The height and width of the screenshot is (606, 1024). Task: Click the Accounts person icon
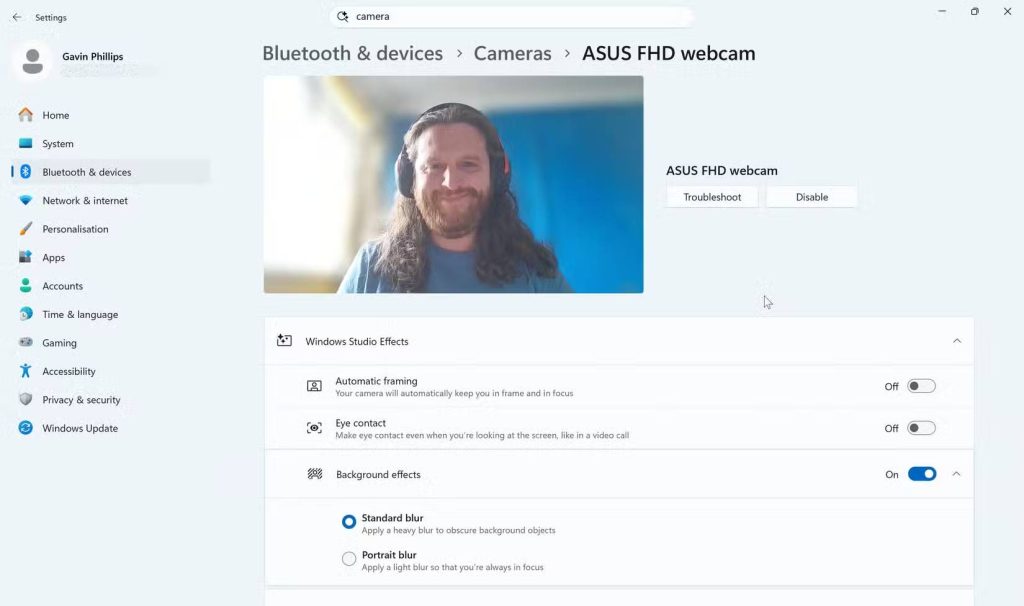(25, 285)
